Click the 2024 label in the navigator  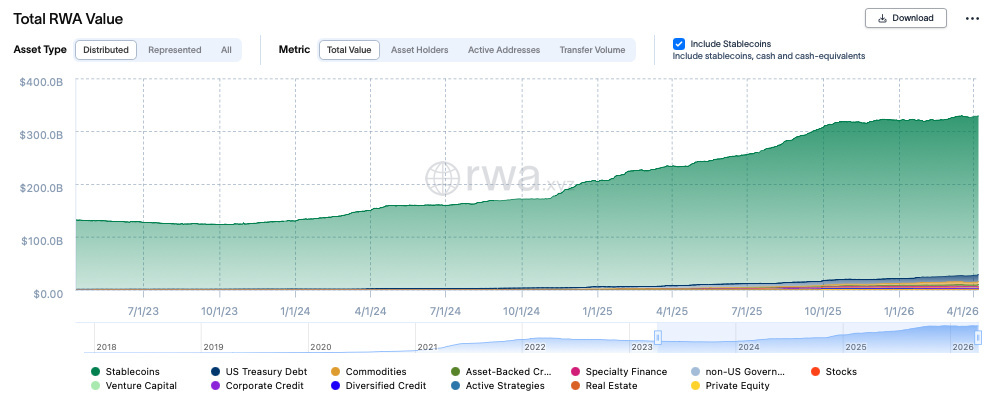748,348
